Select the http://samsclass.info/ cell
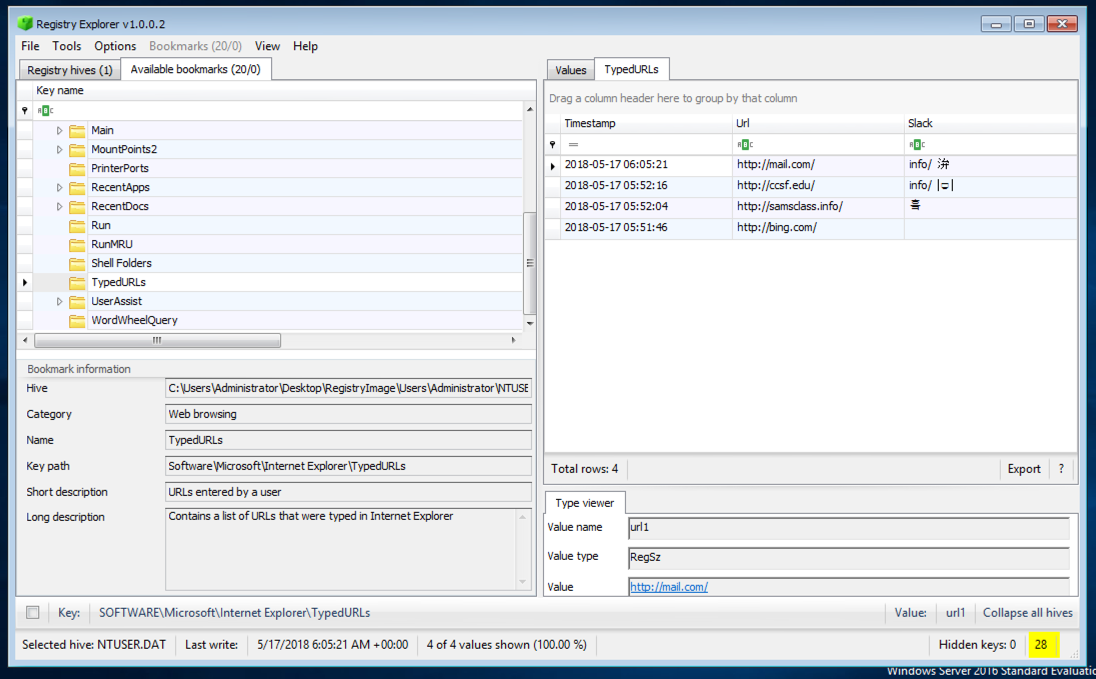Image resolution: width=1096 pixels, height=679 pixels. coord(818,207)
